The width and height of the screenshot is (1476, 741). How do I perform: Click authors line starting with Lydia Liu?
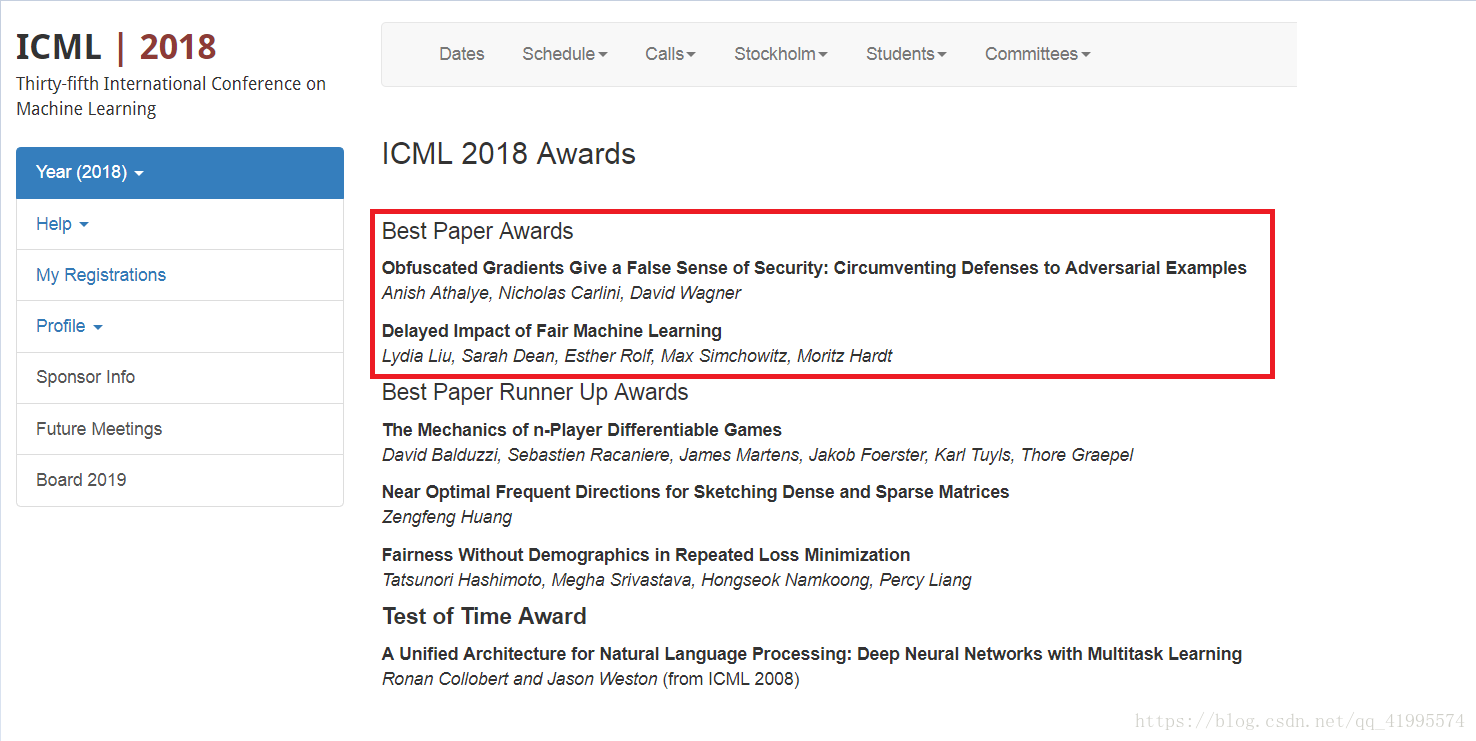point(637,356)
